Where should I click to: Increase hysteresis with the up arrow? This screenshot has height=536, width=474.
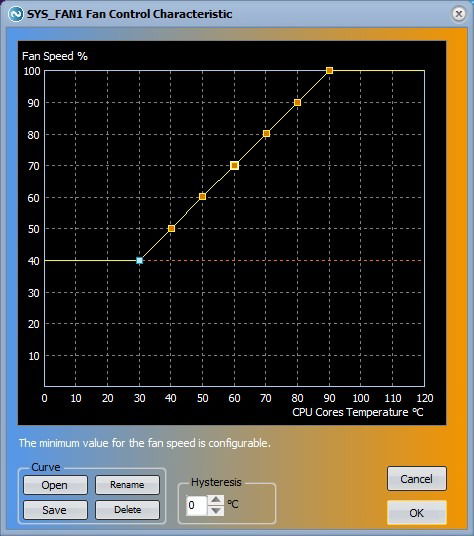(x=216, y=500)
